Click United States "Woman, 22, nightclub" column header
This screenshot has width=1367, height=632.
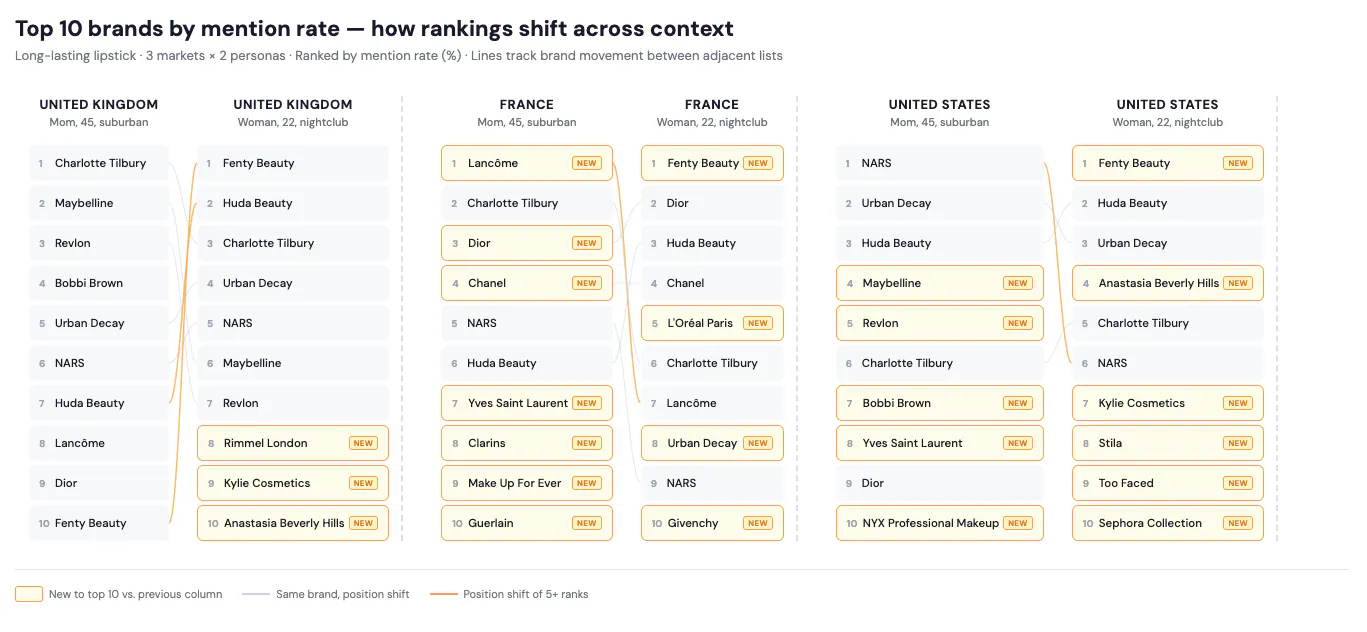pyautogui.click(x=1167, y=112)
